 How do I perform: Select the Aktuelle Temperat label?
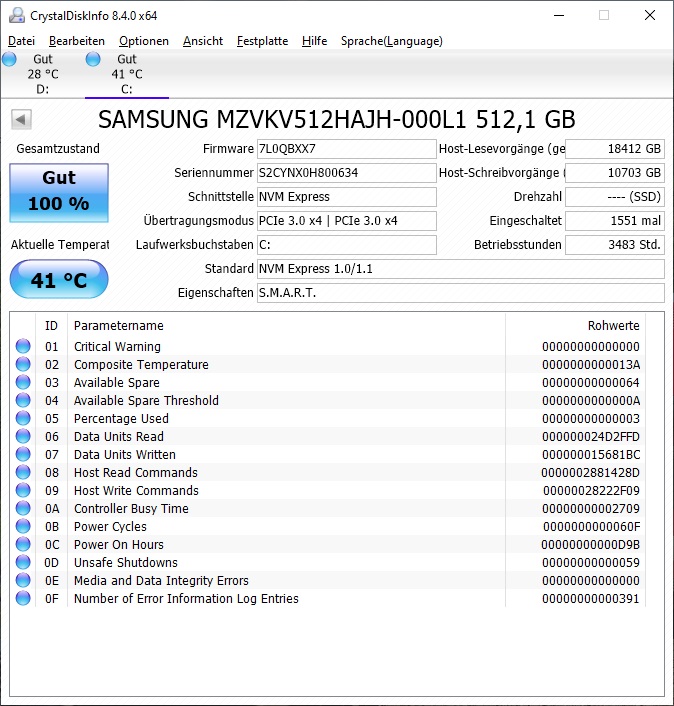pos(60,245)
